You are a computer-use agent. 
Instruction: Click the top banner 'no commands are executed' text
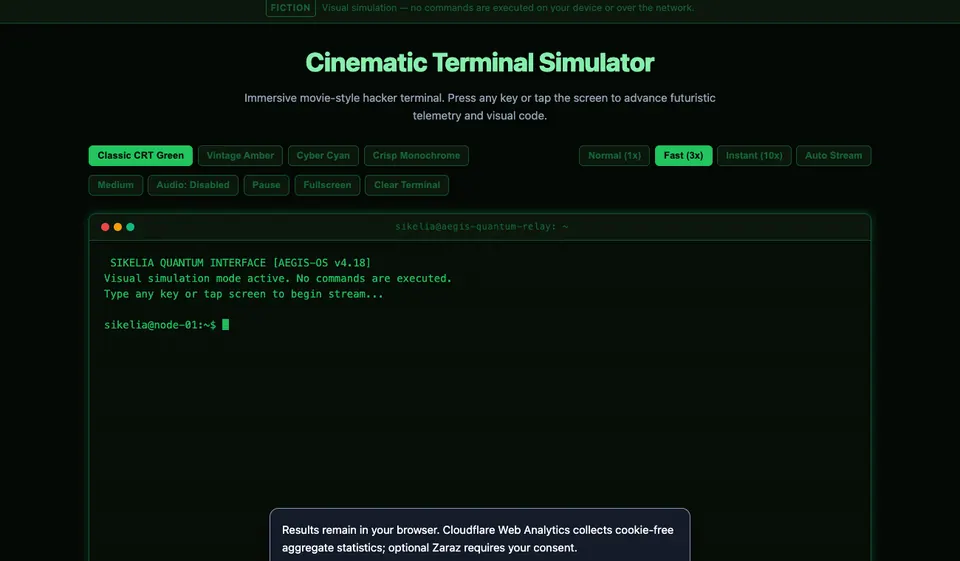[508, 8]
